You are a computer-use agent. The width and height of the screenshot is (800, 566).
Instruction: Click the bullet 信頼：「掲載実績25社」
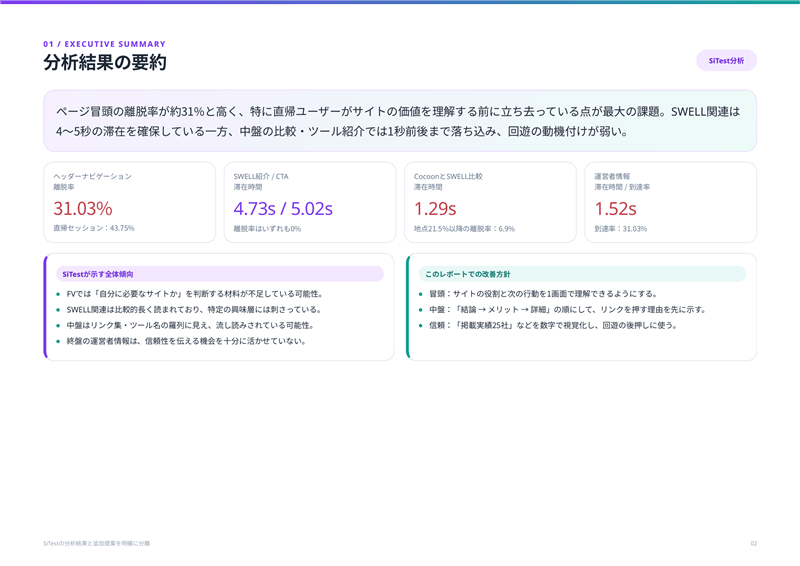(553, 326)
